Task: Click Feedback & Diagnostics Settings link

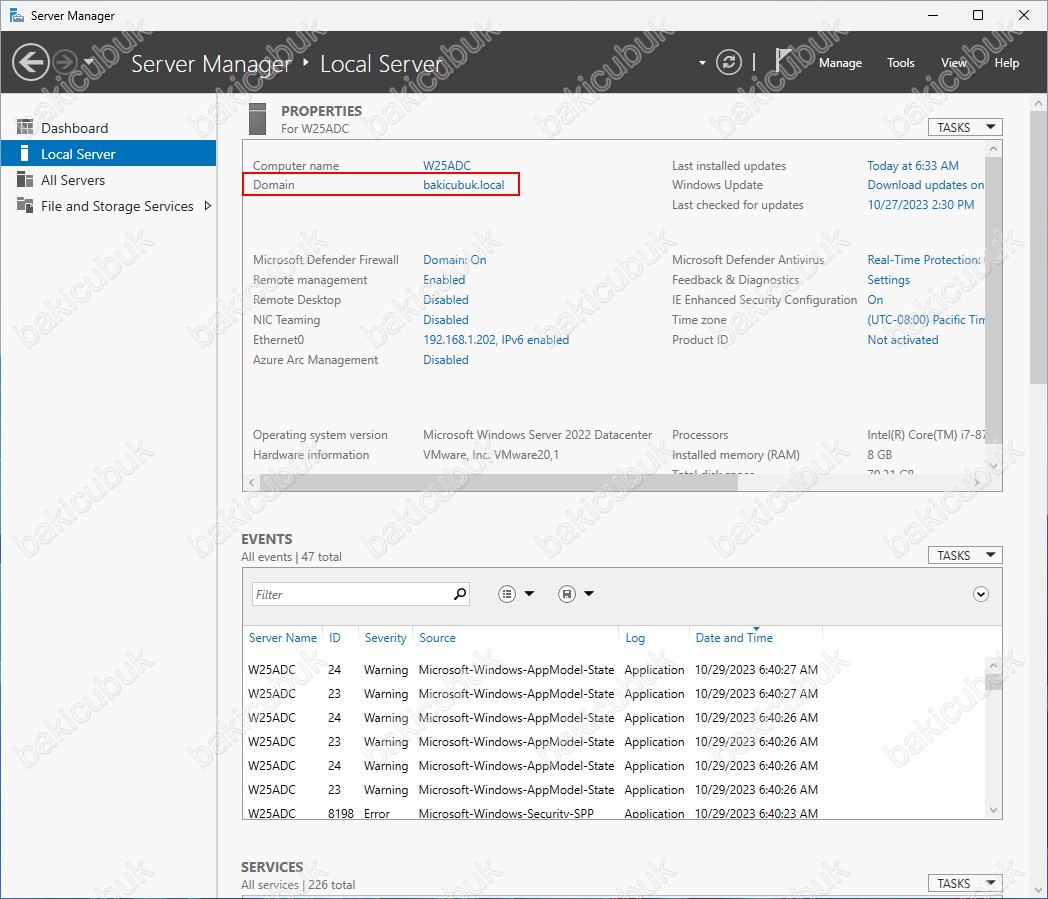Action: [x=888, y=279]
